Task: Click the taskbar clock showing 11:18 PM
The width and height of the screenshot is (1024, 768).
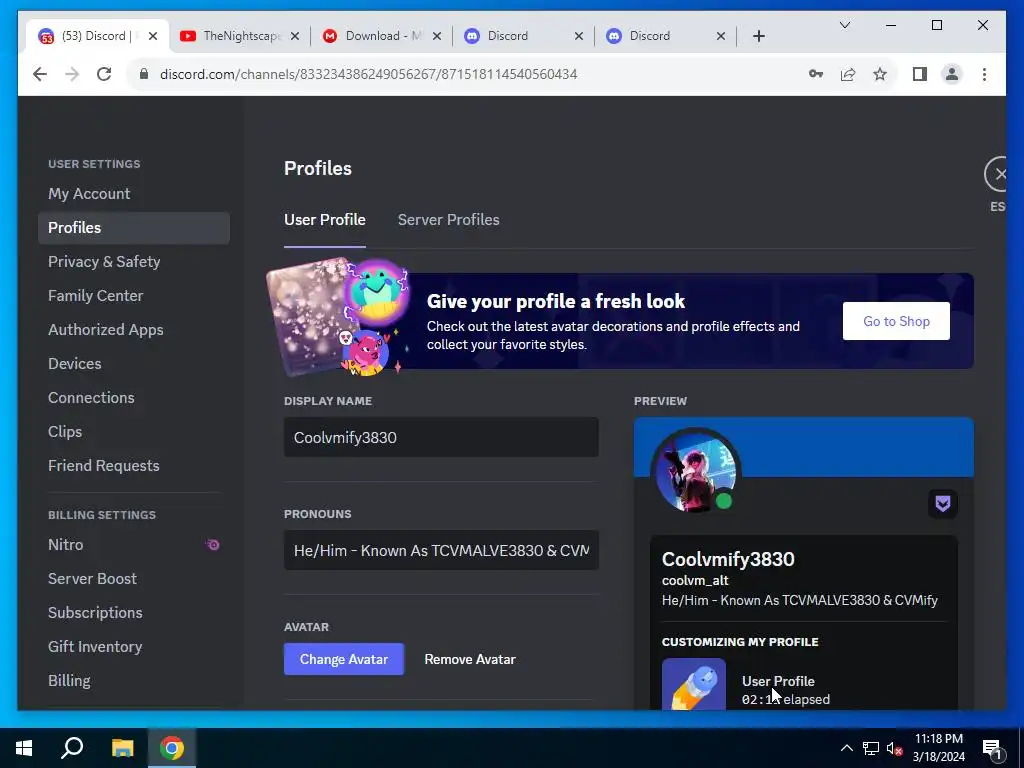Action: pos(938,748)
